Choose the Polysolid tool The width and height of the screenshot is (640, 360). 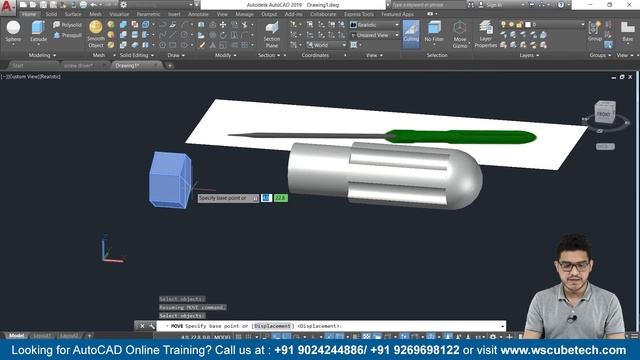point(68,25)
